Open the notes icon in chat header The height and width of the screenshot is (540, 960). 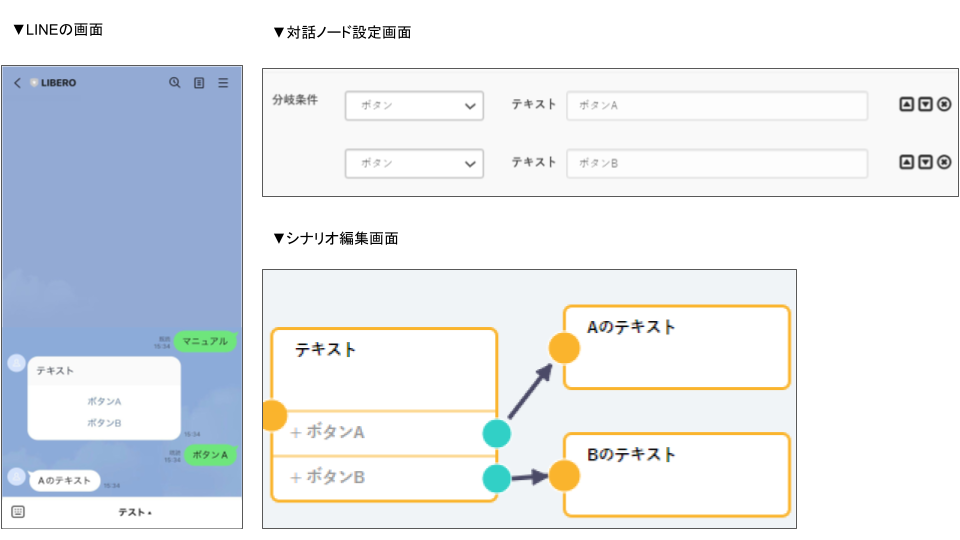pyautogui.click(x=199, y=83)
